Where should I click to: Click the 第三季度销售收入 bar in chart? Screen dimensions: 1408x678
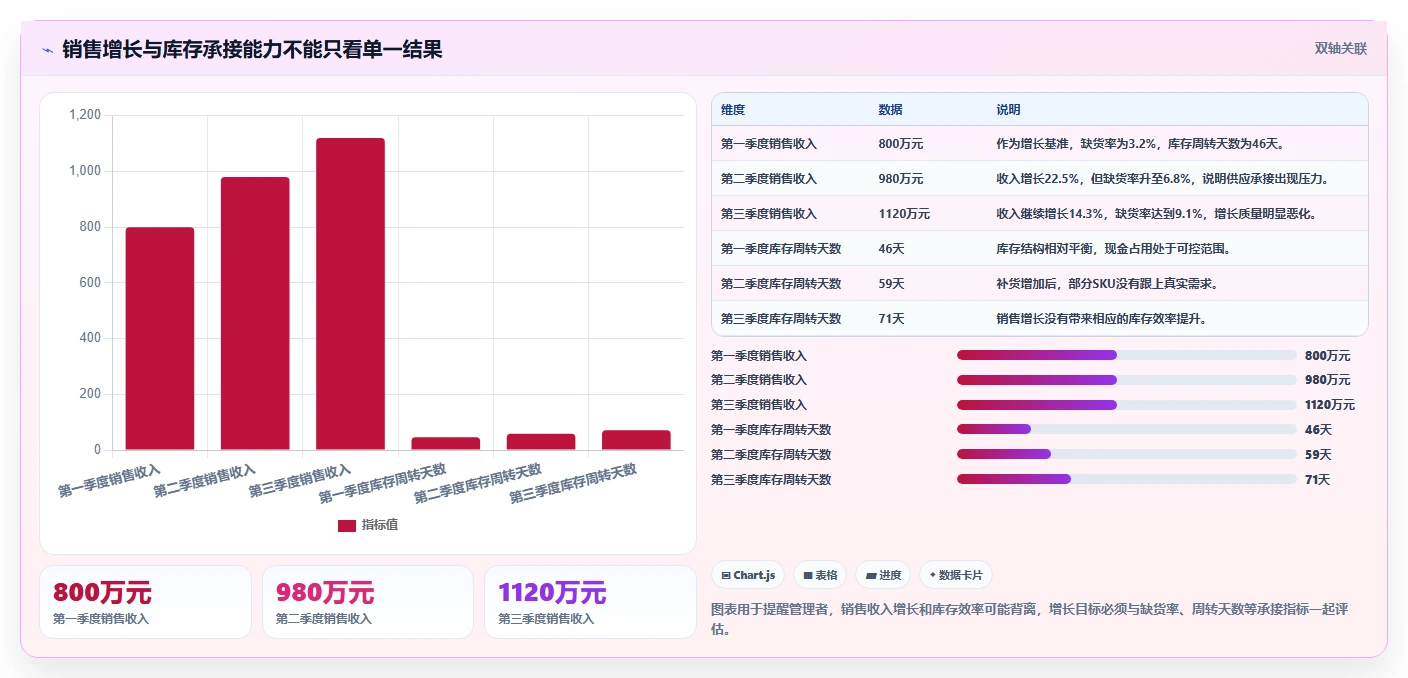[350, 294]
